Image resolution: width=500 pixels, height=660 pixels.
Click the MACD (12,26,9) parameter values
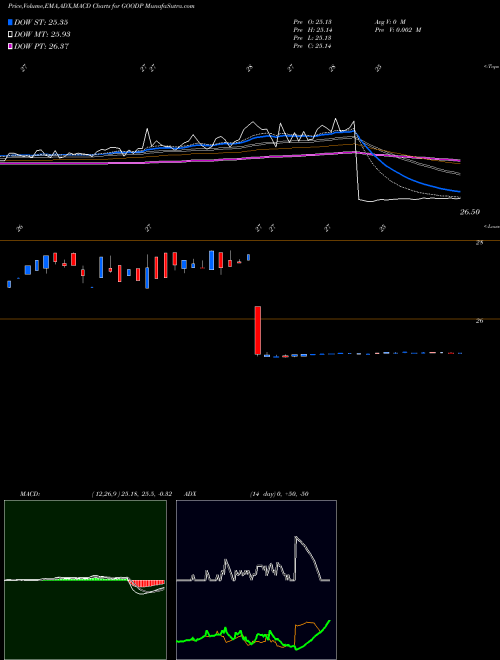132,494
